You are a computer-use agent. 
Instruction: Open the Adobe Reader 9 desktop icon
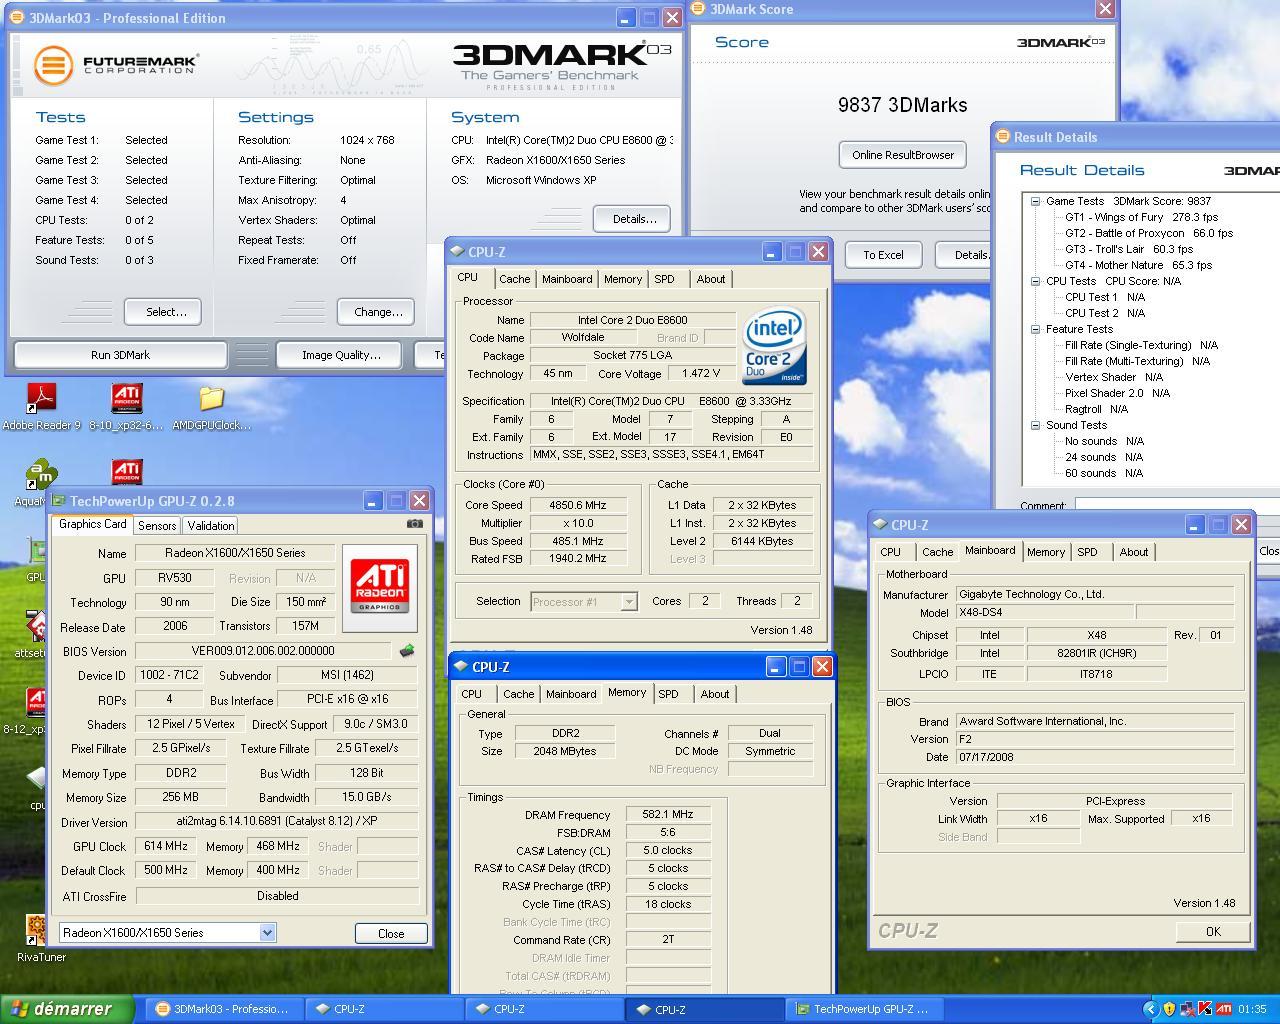pos(41,406)
